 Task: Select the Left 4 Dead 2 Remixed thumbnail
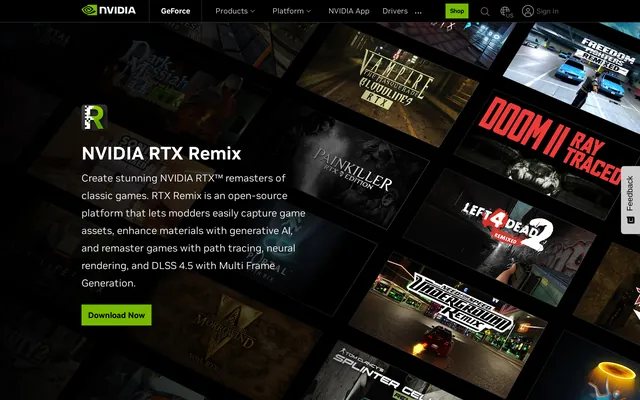coord(500,236)
